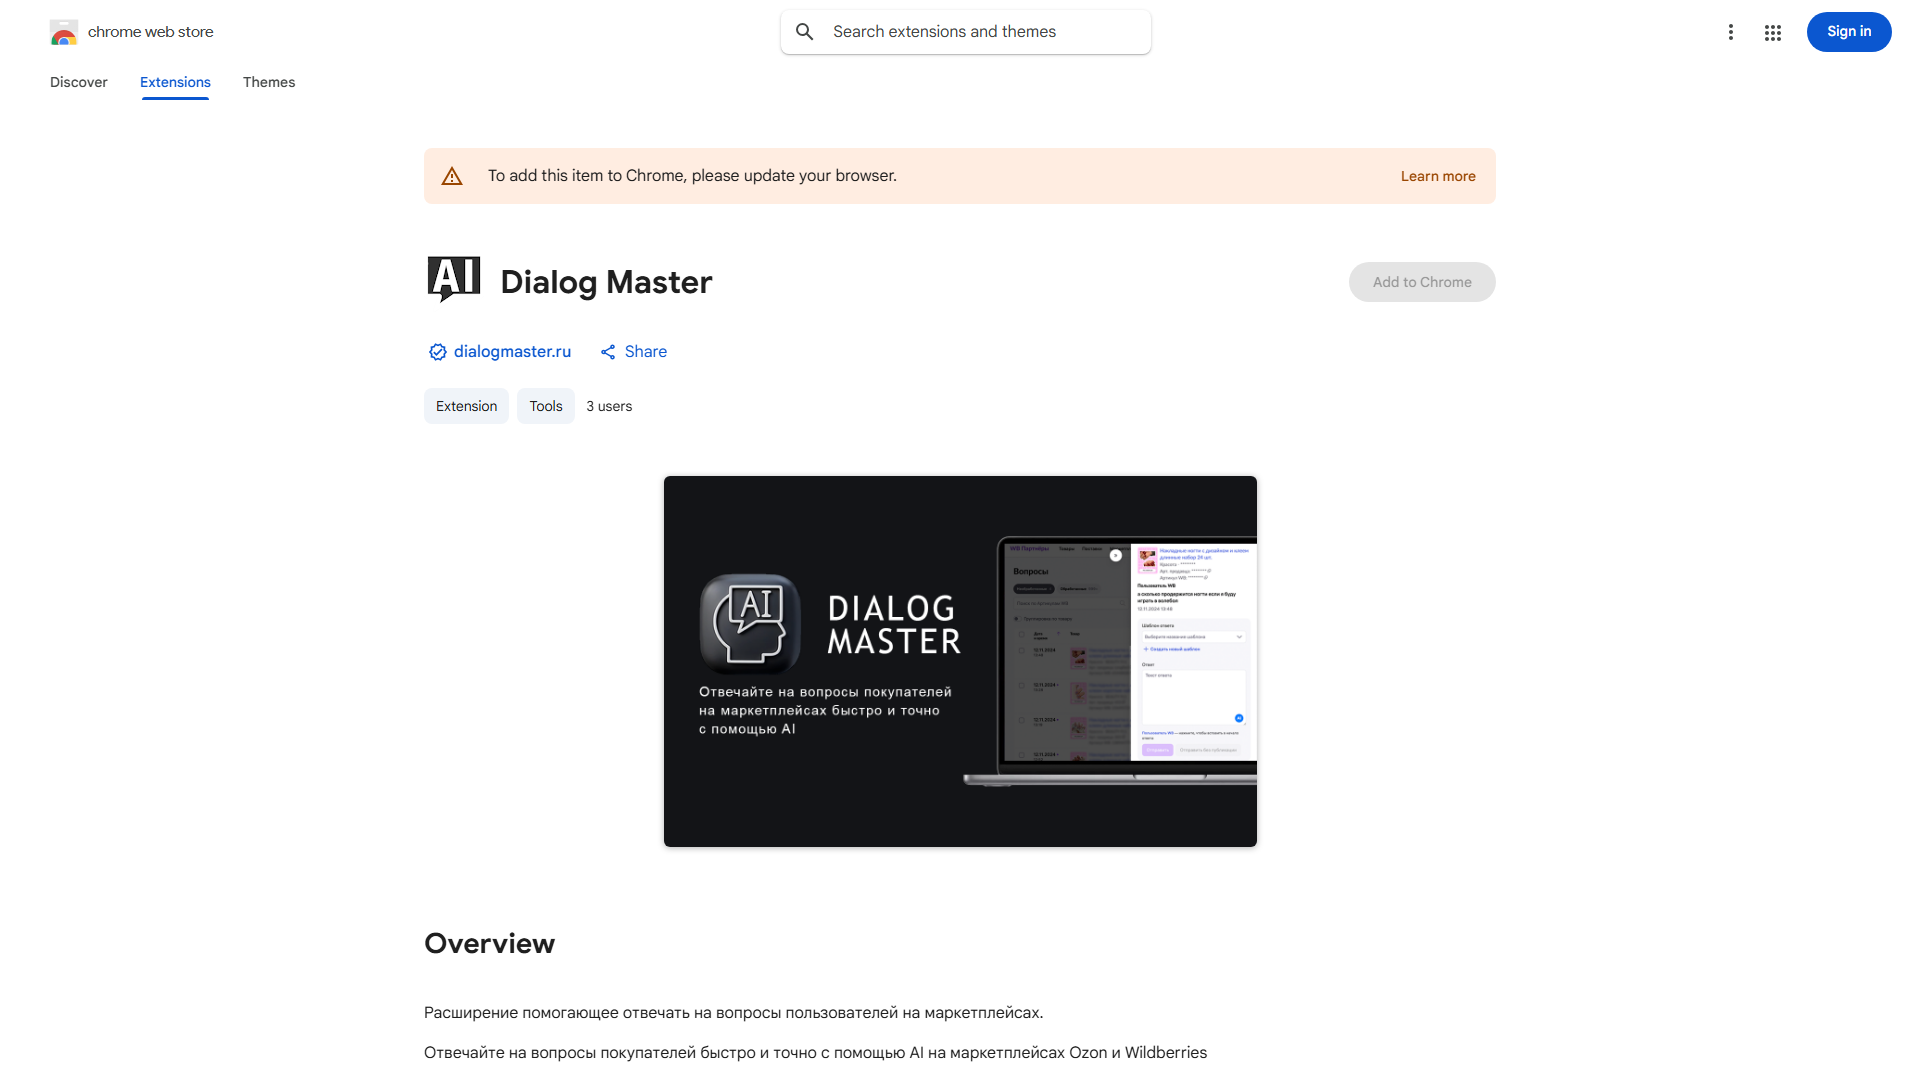This screenshot has width=1920, height=1080.
Task: Click the Sign in button
Action: pos(1848,32)
